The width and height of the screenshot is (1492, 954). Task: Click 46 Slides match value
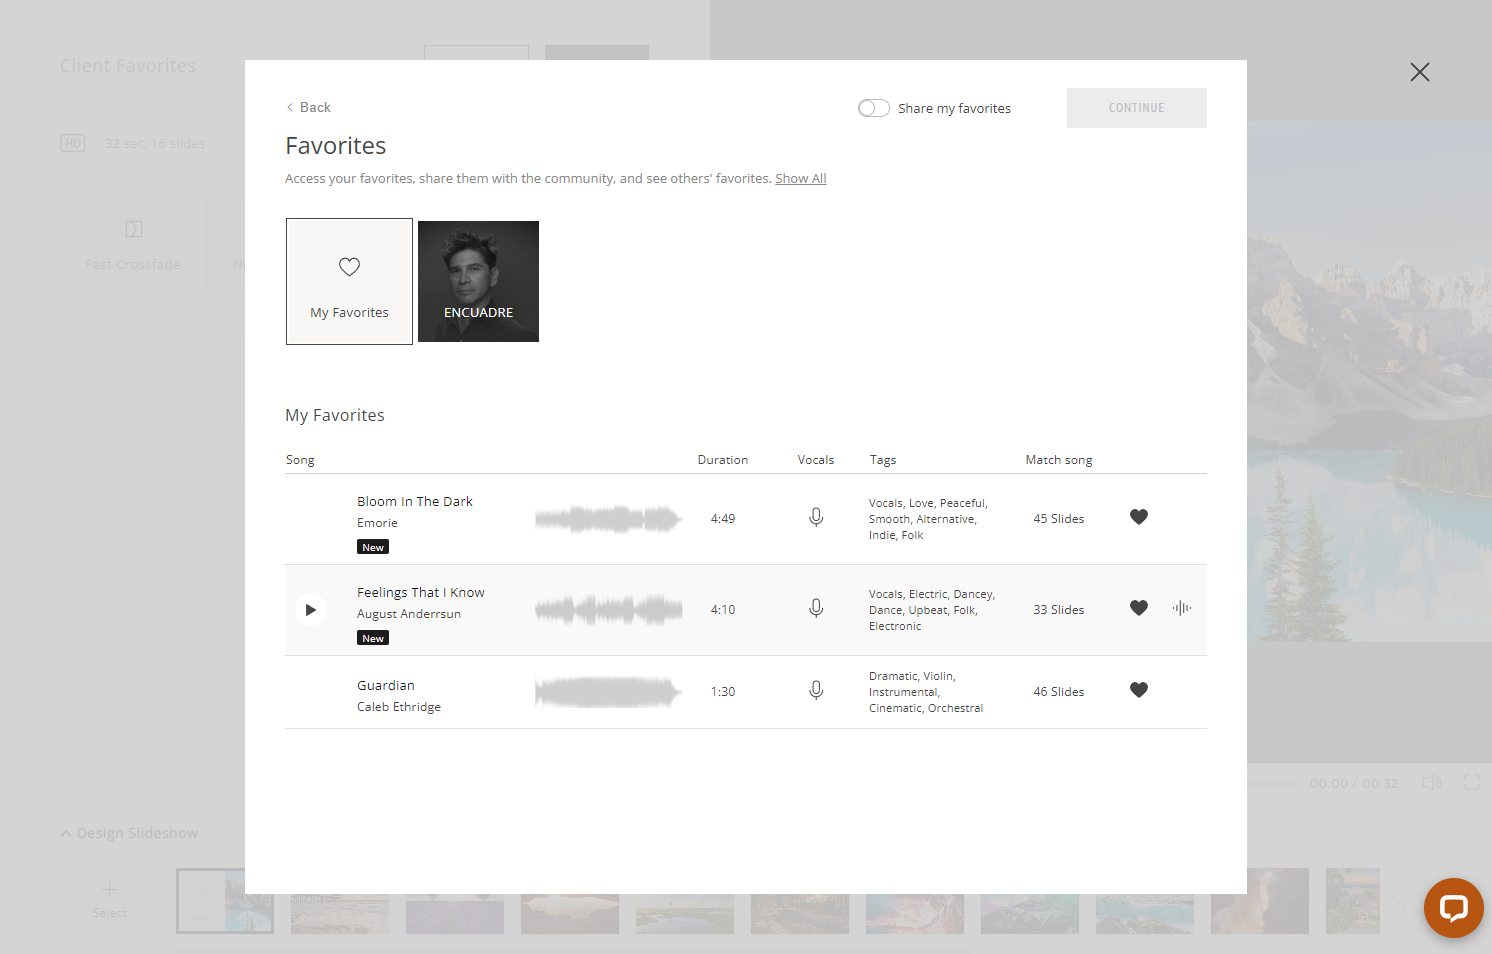(x=1059, y=692)
